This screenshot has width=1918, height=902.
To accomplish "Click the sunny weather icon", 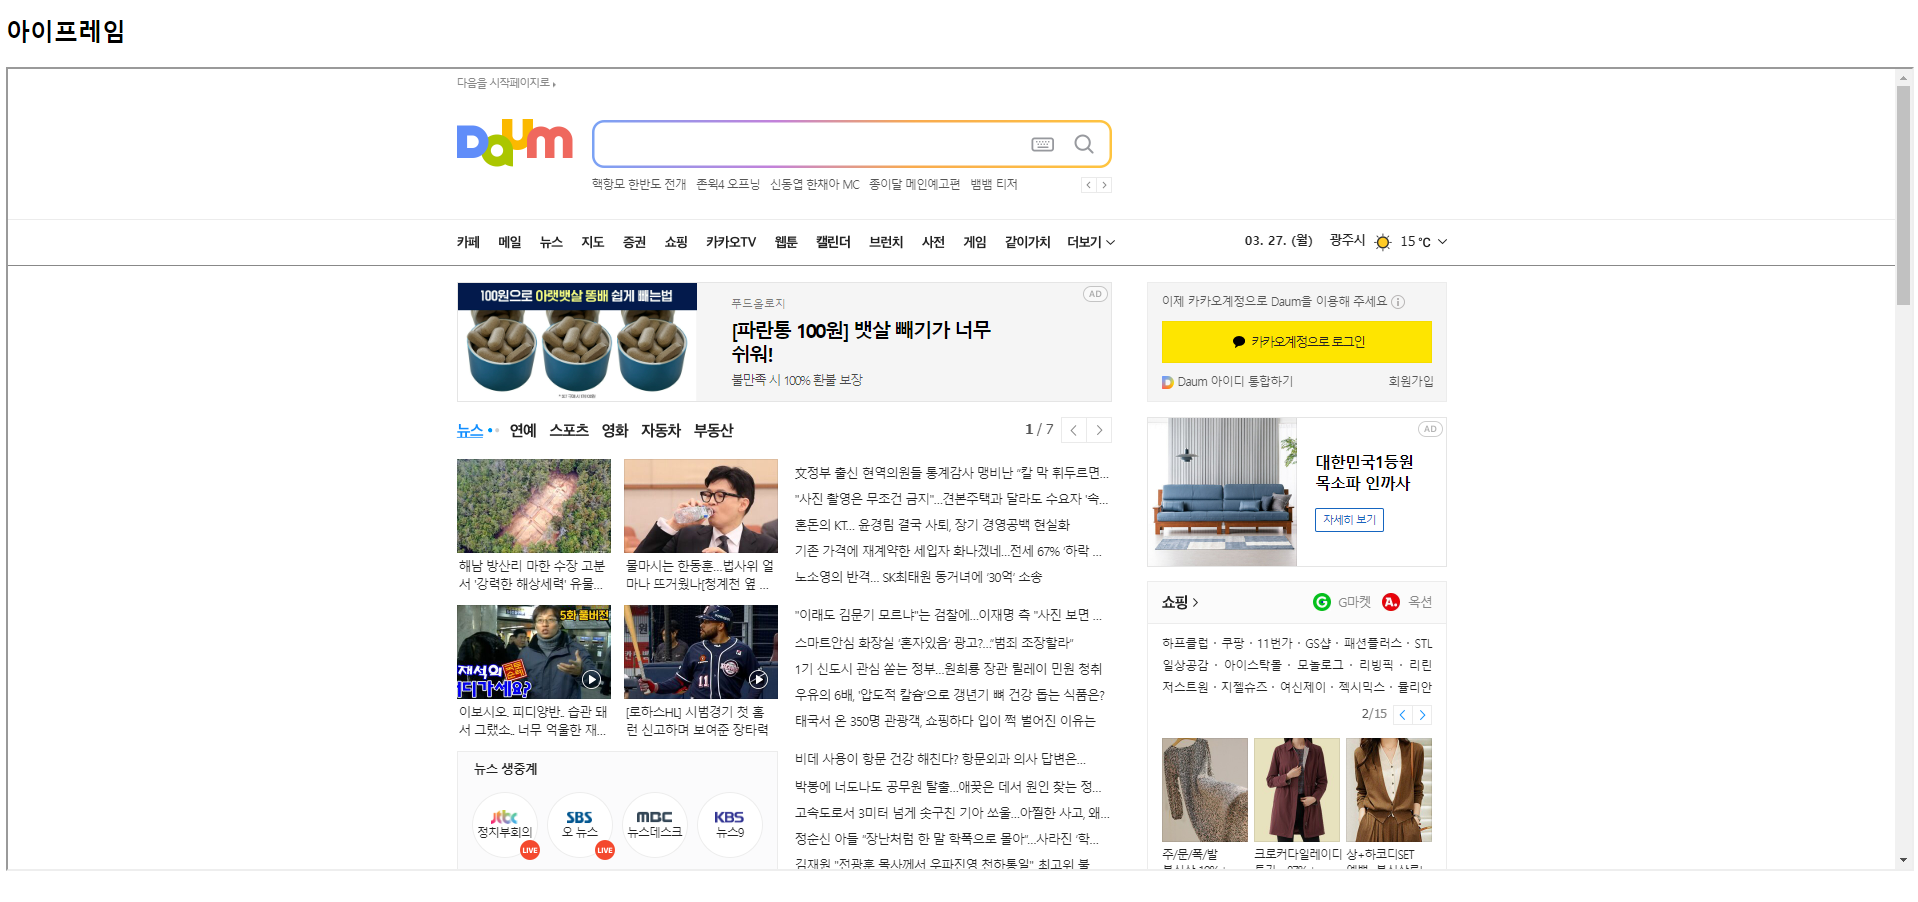I will point(1382,242).
